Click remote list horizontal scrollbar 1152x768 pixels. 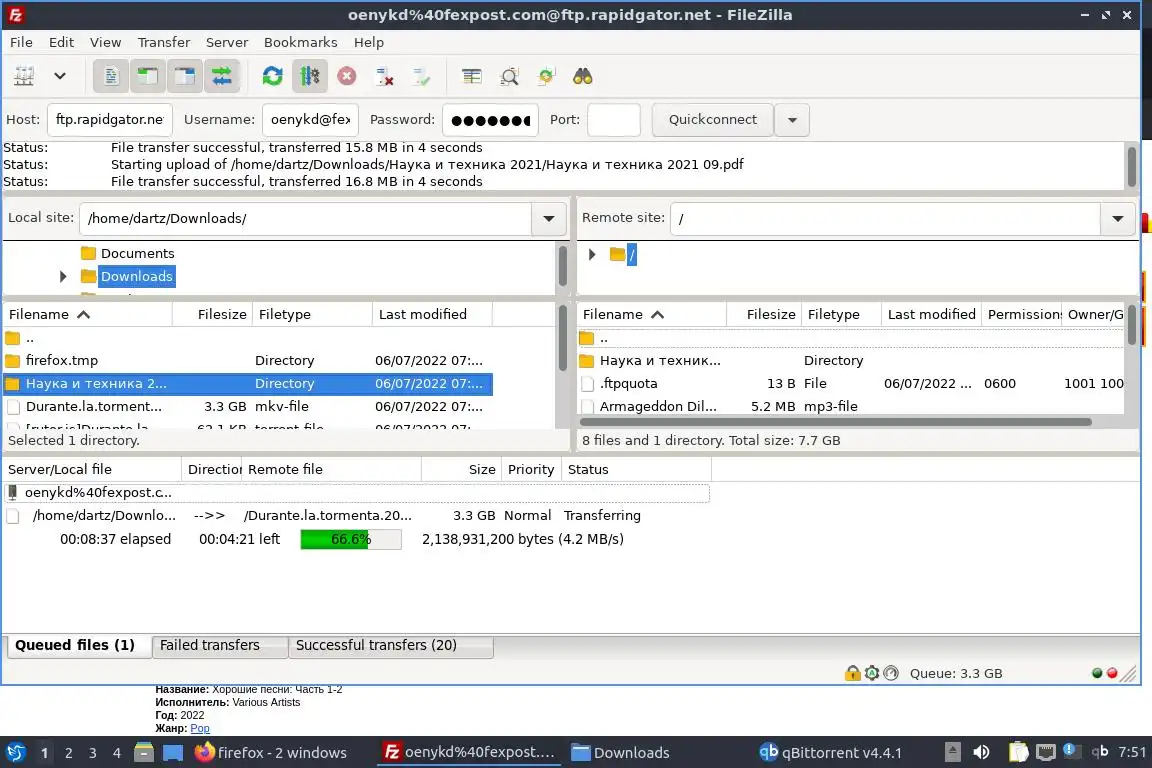tap(835, 422)
